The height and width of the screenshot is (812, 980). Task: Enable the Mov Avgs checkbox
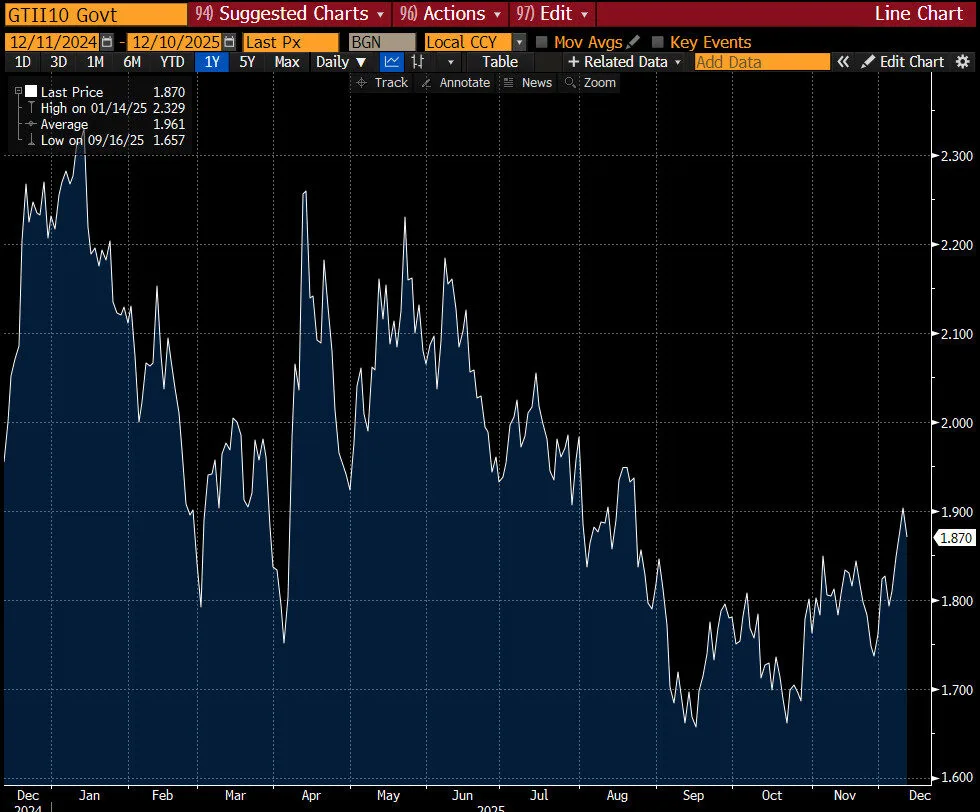[x=542, y=42]
